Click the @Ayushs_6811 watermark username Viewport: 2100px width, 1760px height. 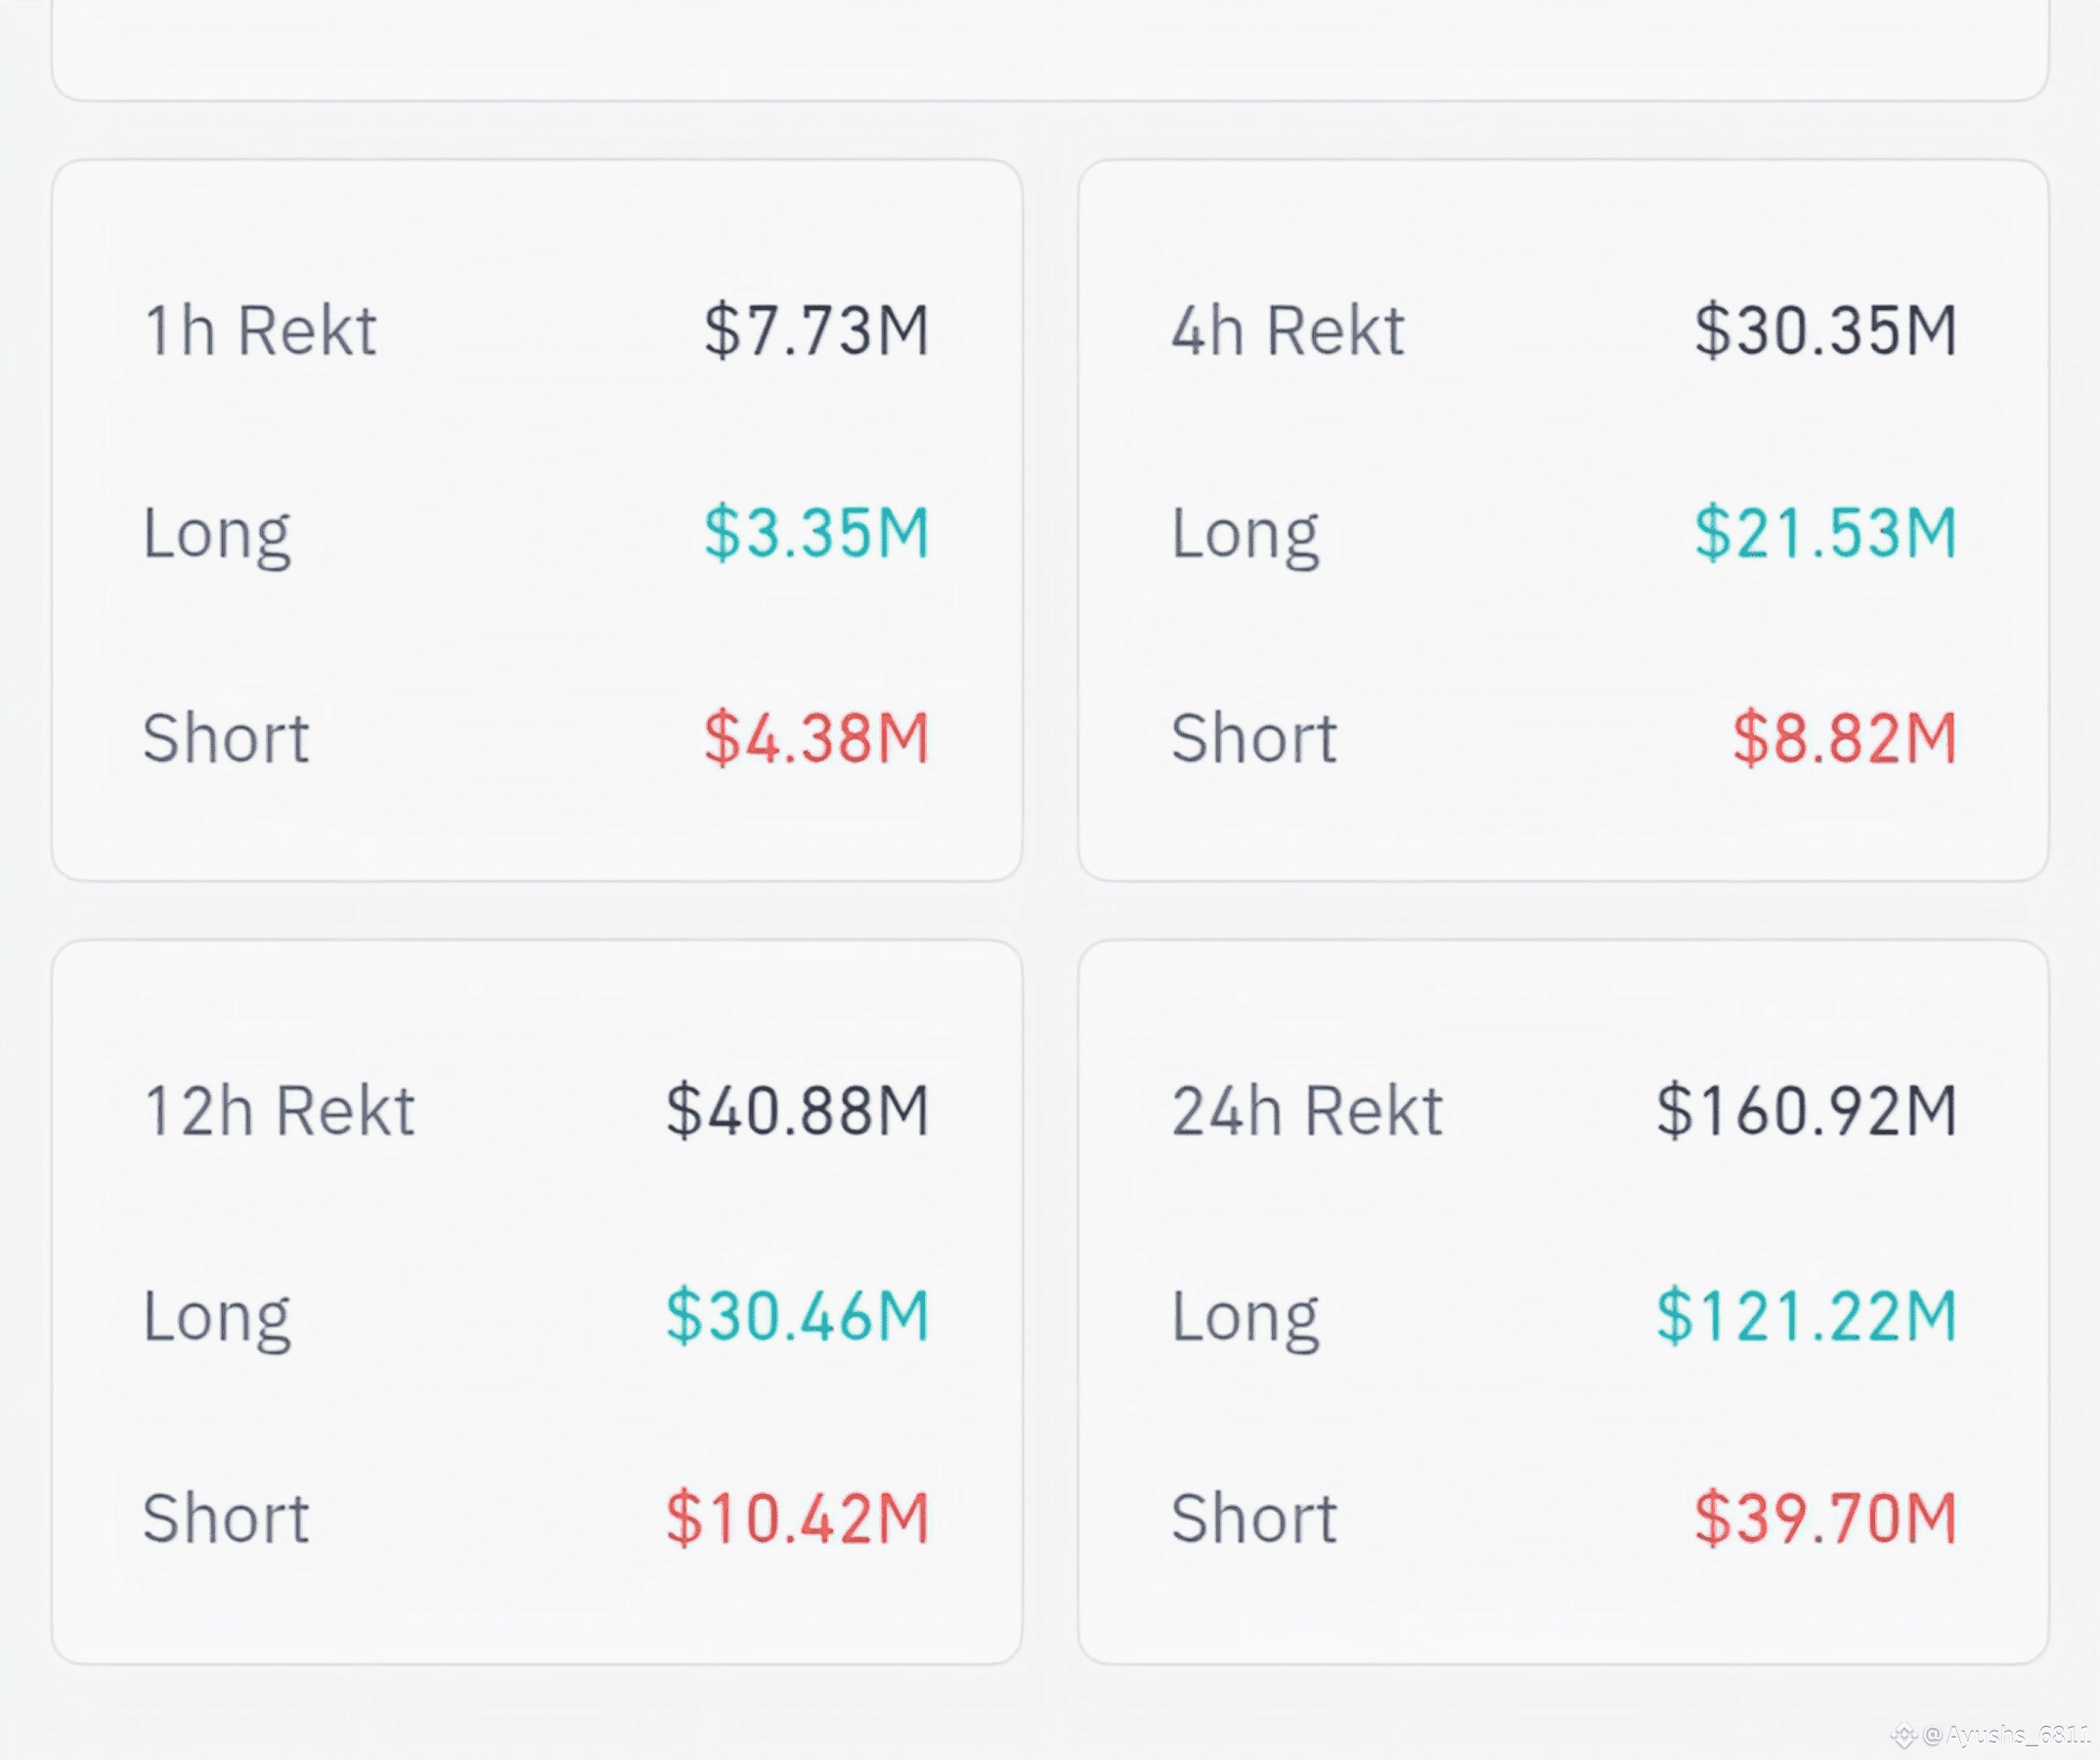pos(2006,1735)
